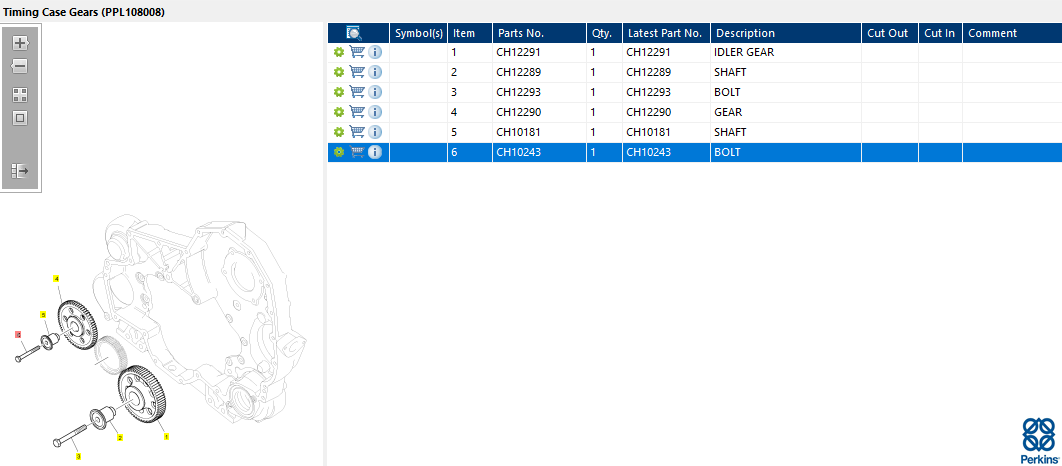The width and height of the screenshot is (1062, 466).
Task: Zoom in on the diagram with plus tool
Action: tap(20, 43)
